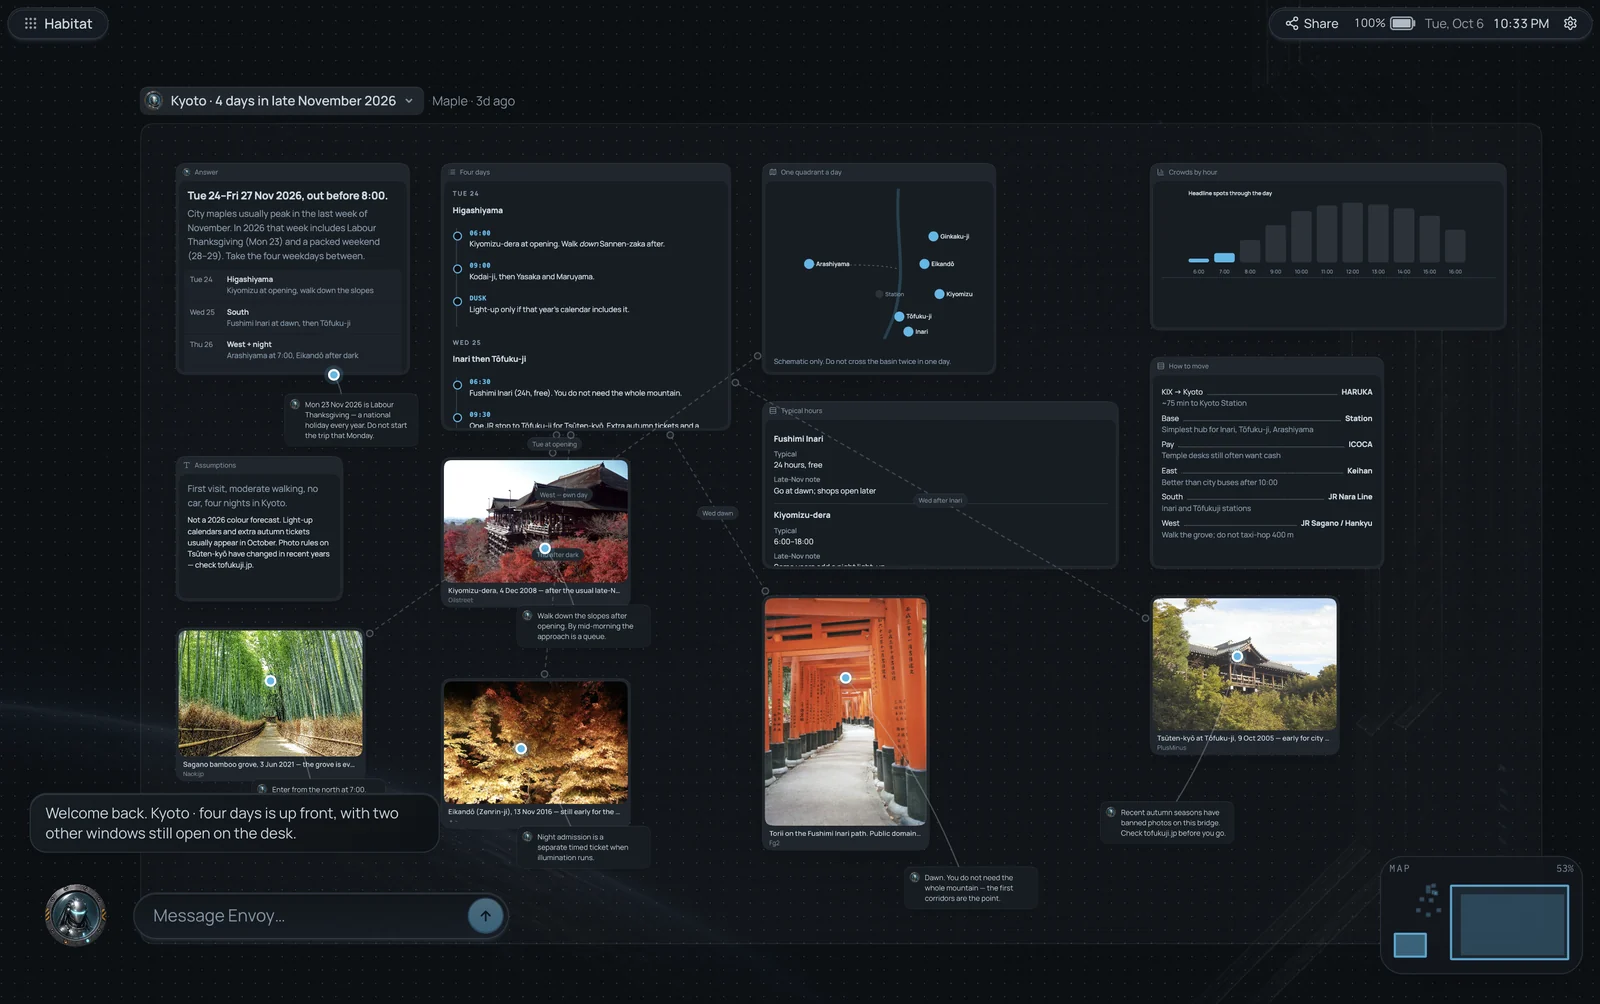Click the '10:33 PM' clock in top bar
This screenshot has height=1004, width=1600.
1521,24
